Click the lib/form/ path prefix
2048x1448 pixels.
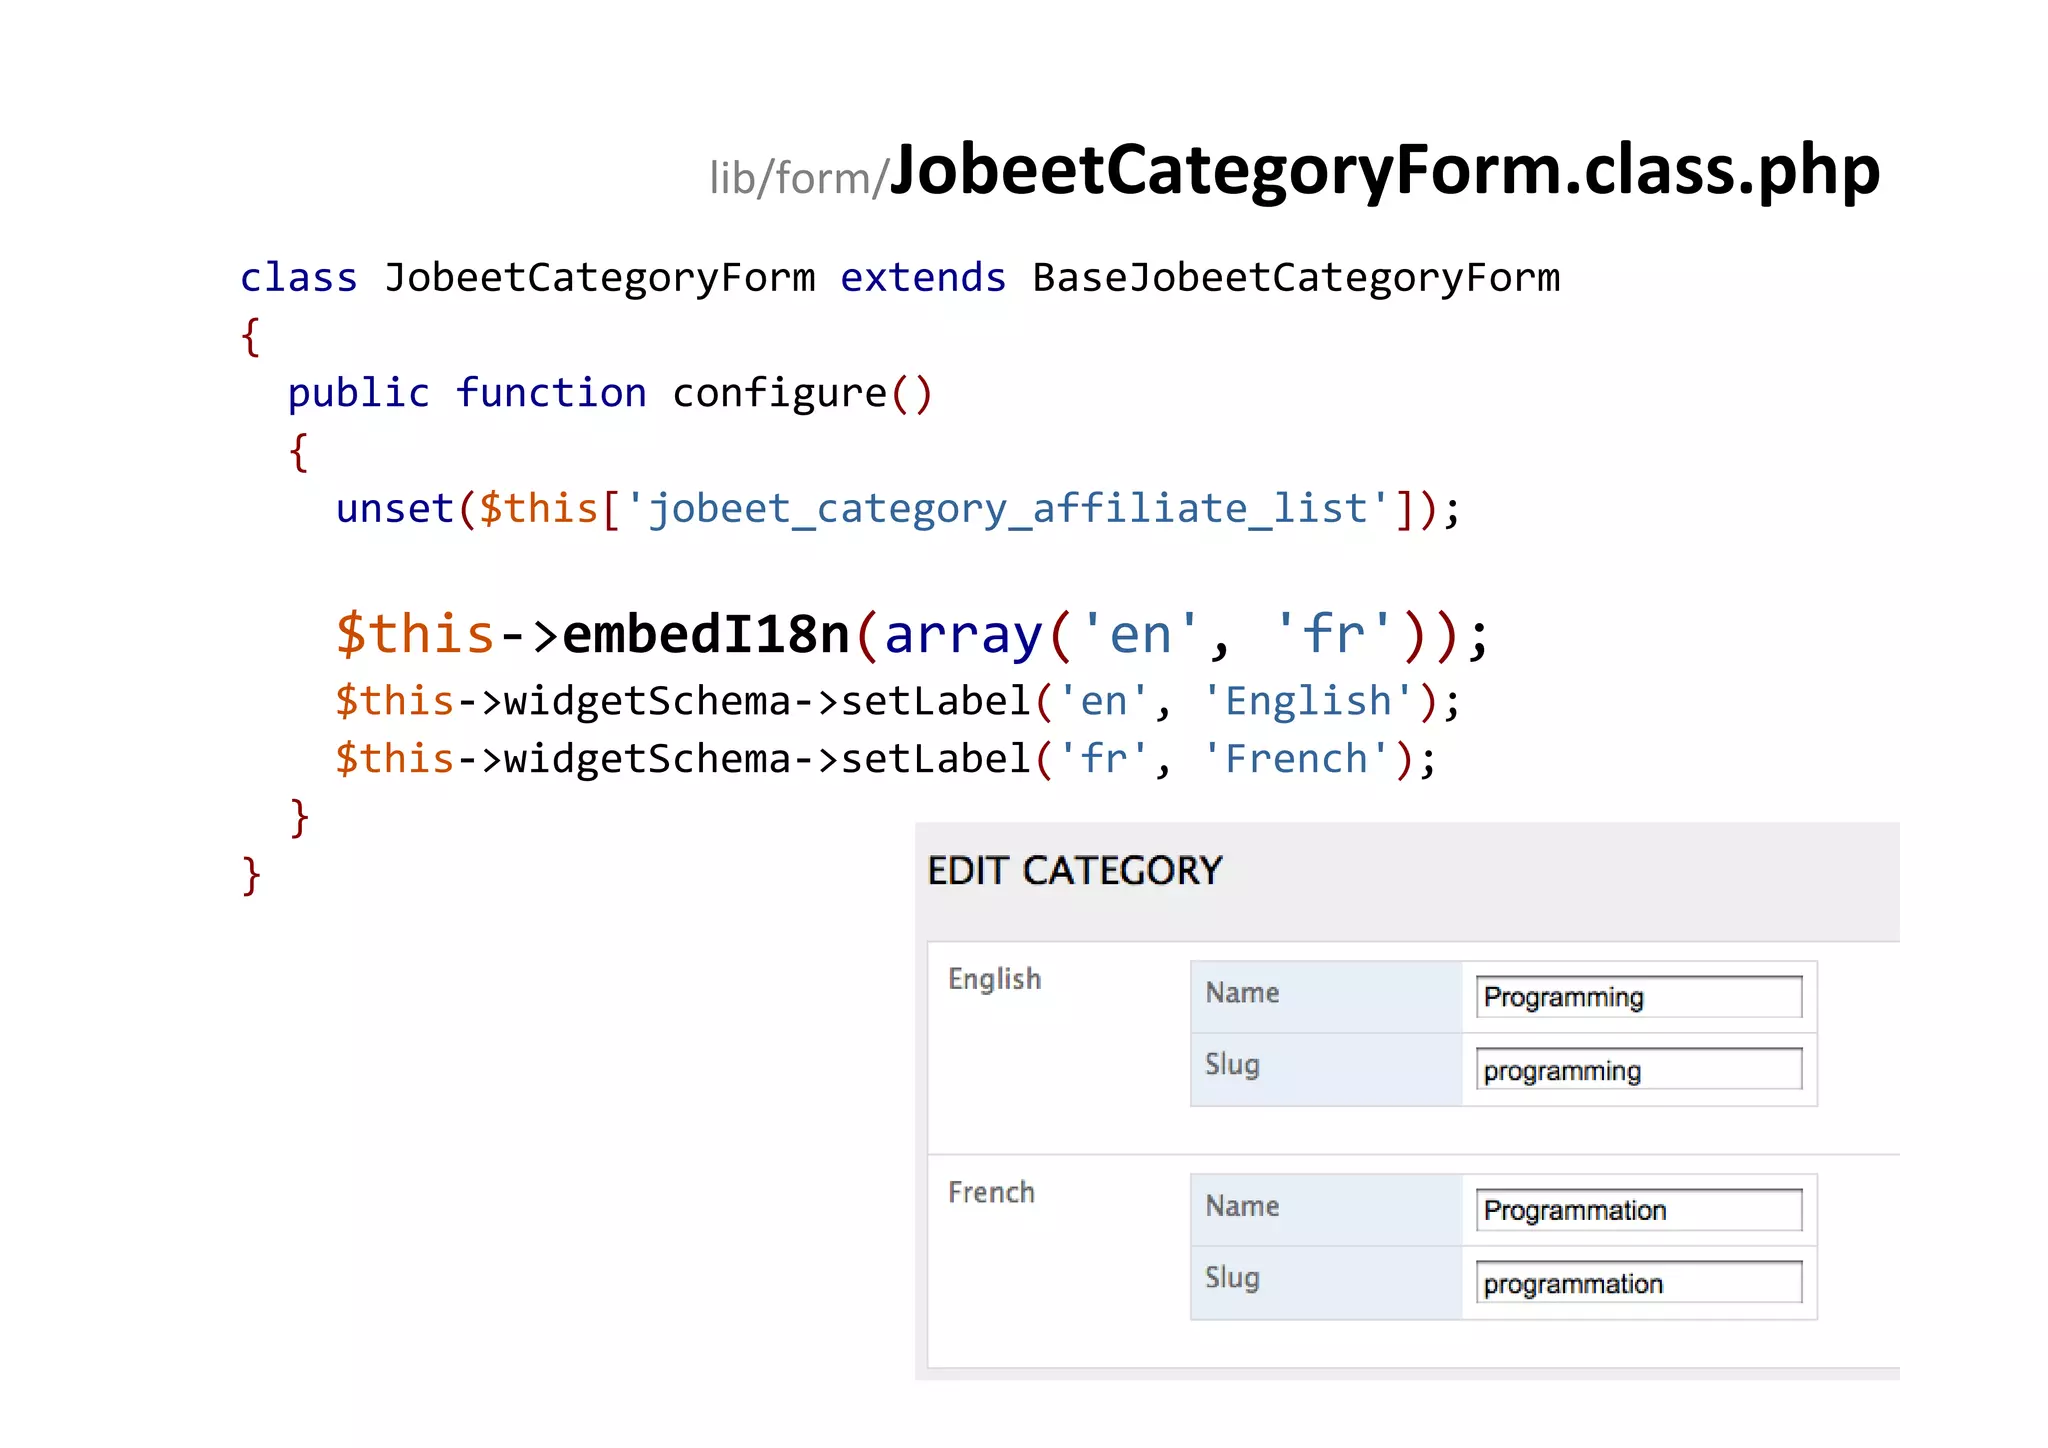(799, 179)
